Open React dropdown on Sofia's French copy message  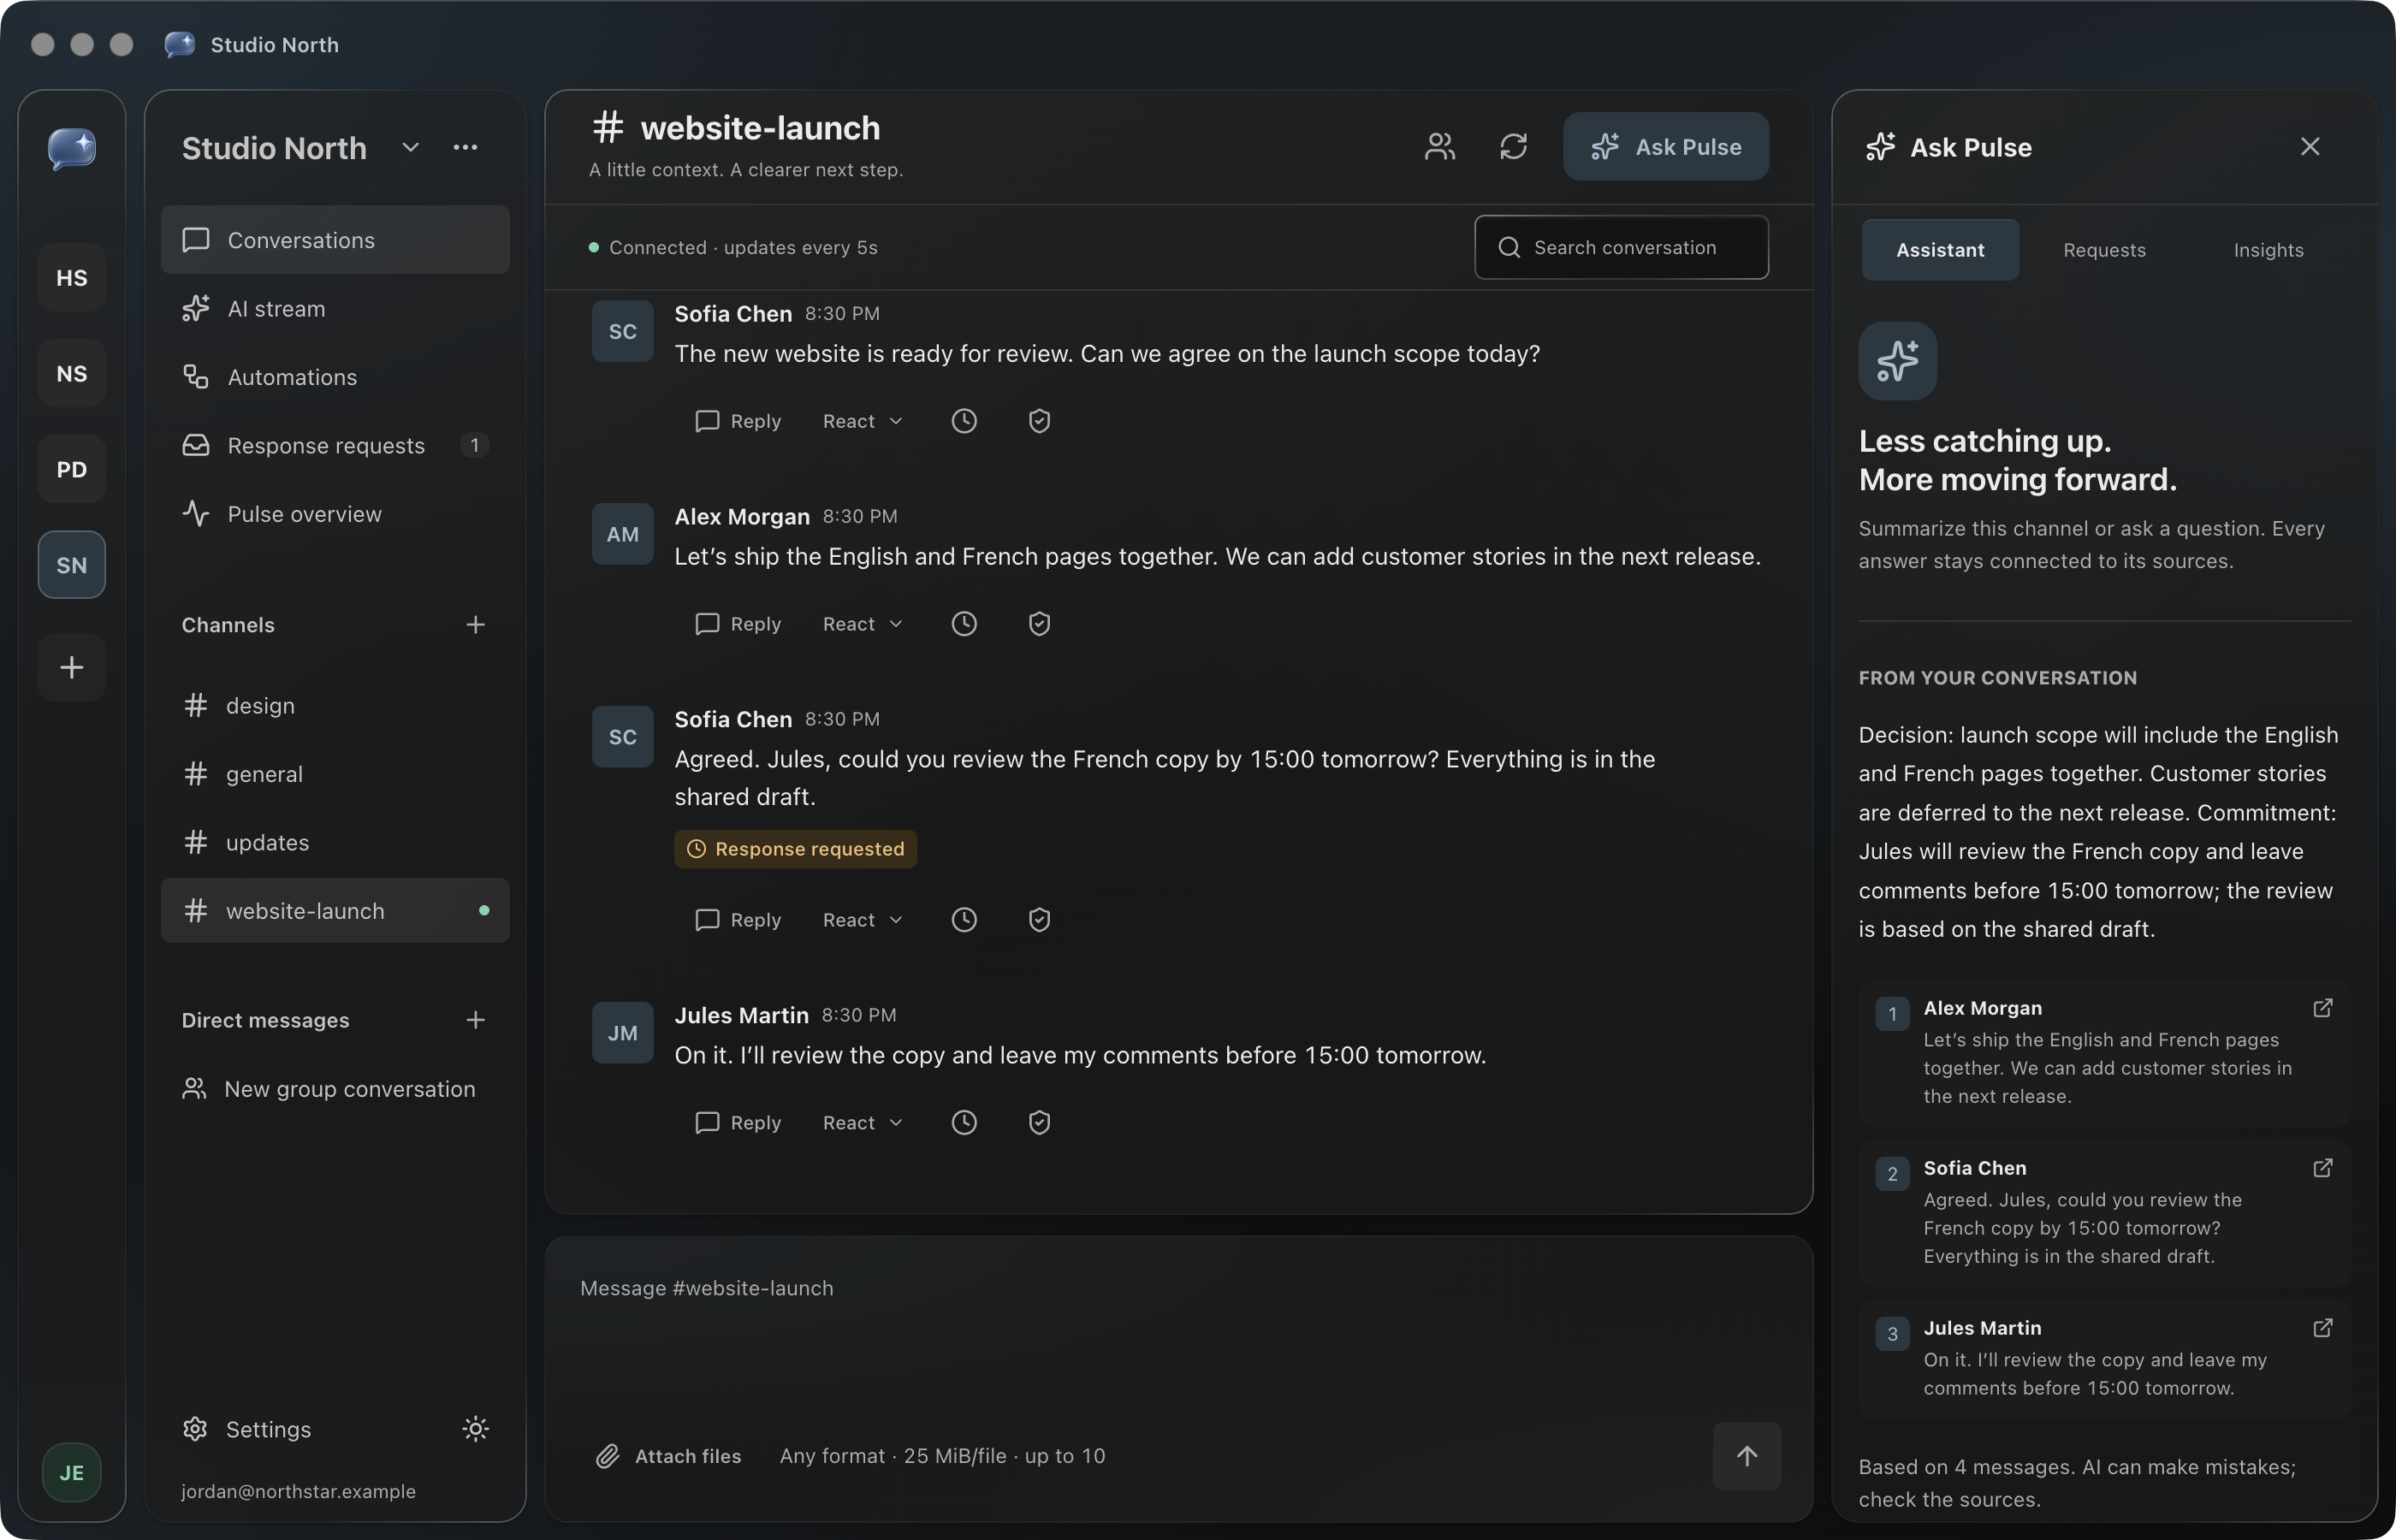[863, 920]
